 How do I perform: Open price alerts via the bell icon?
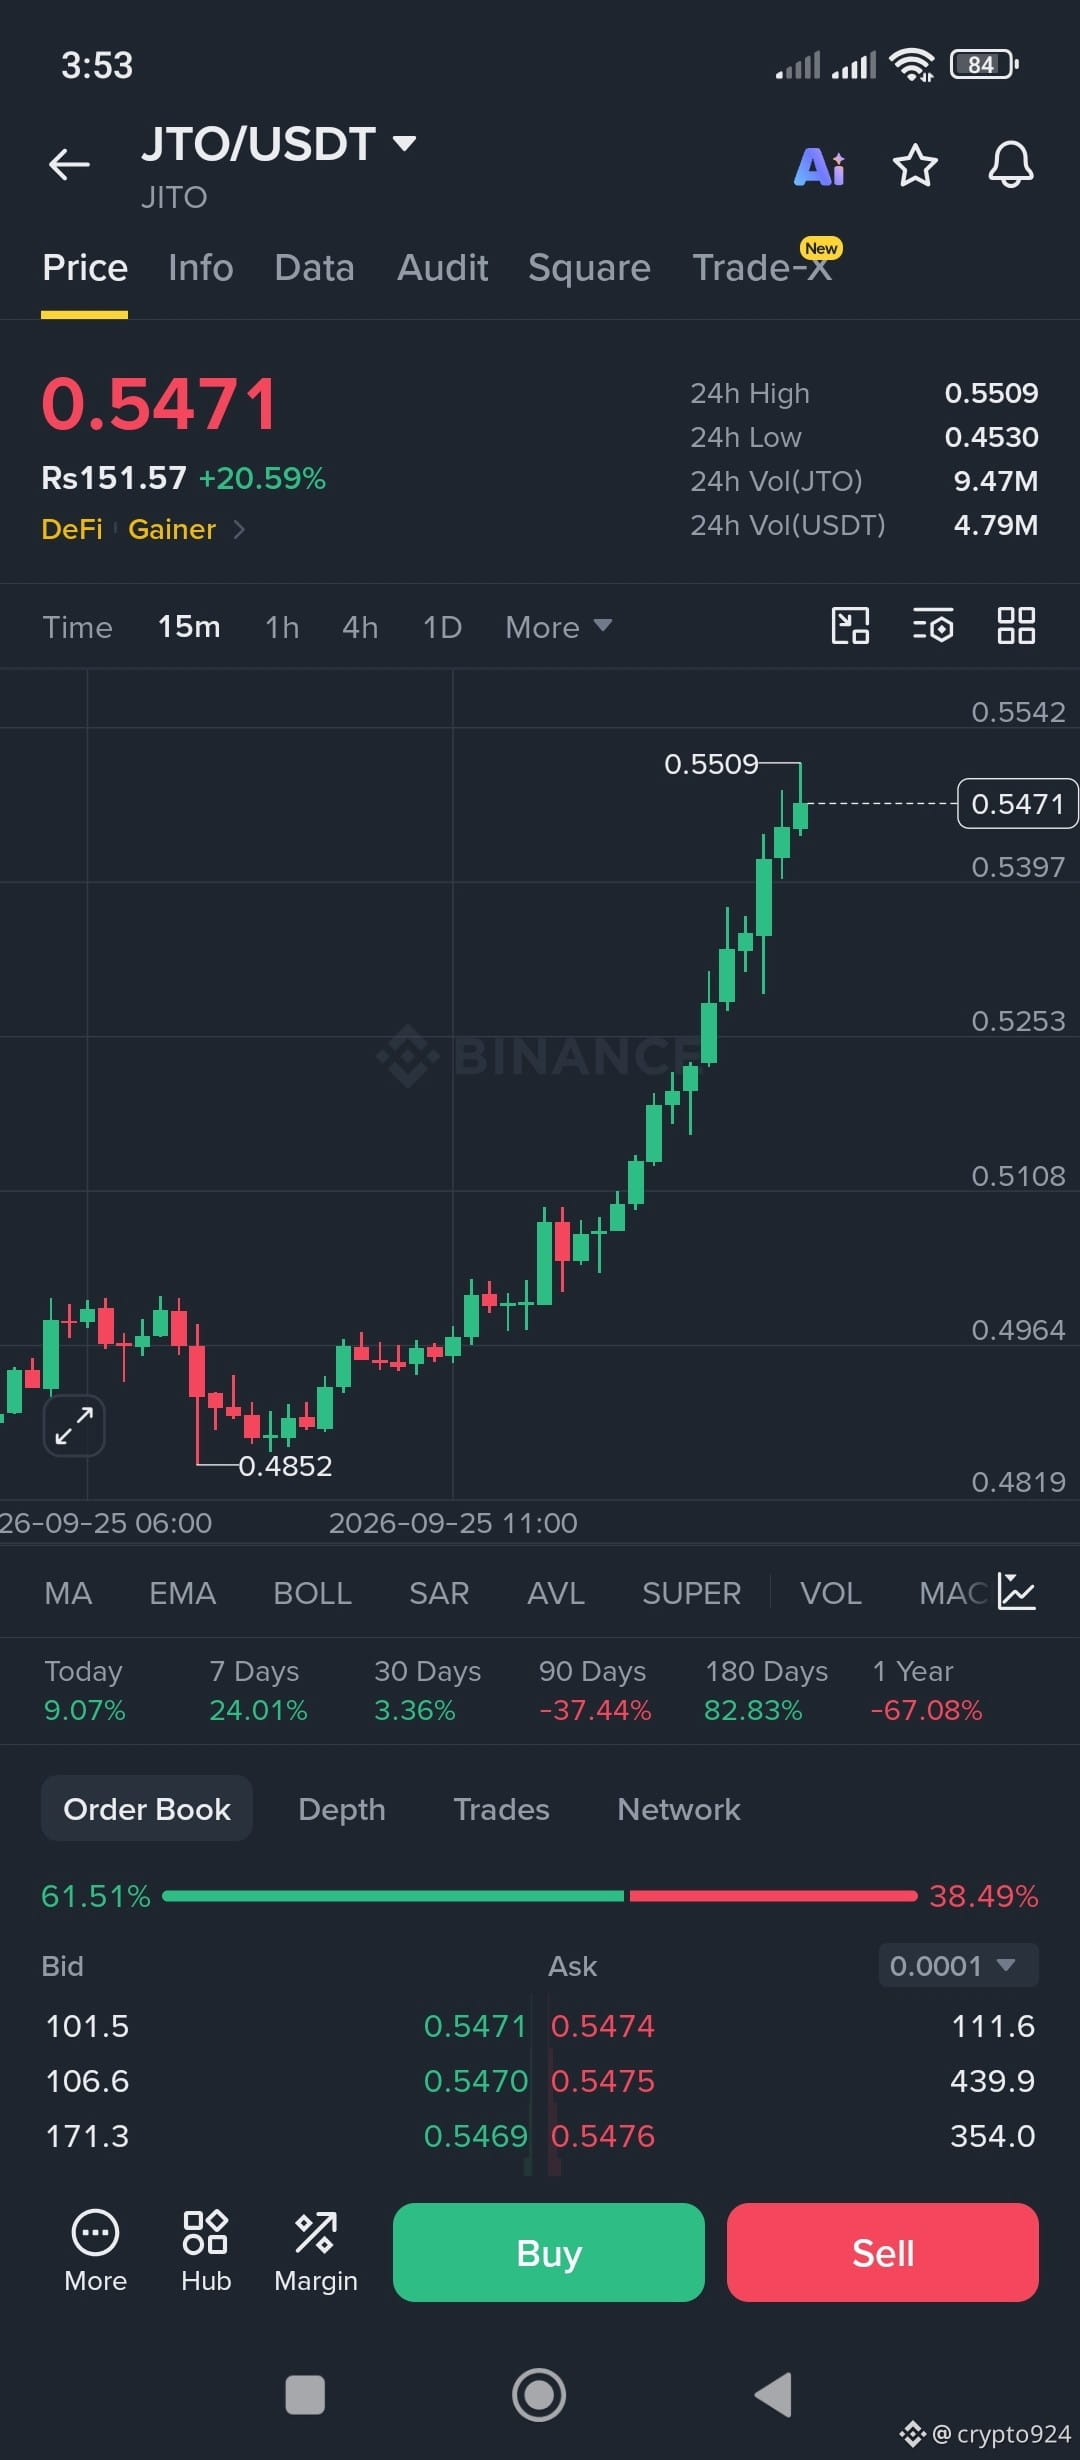(1011, 165)
